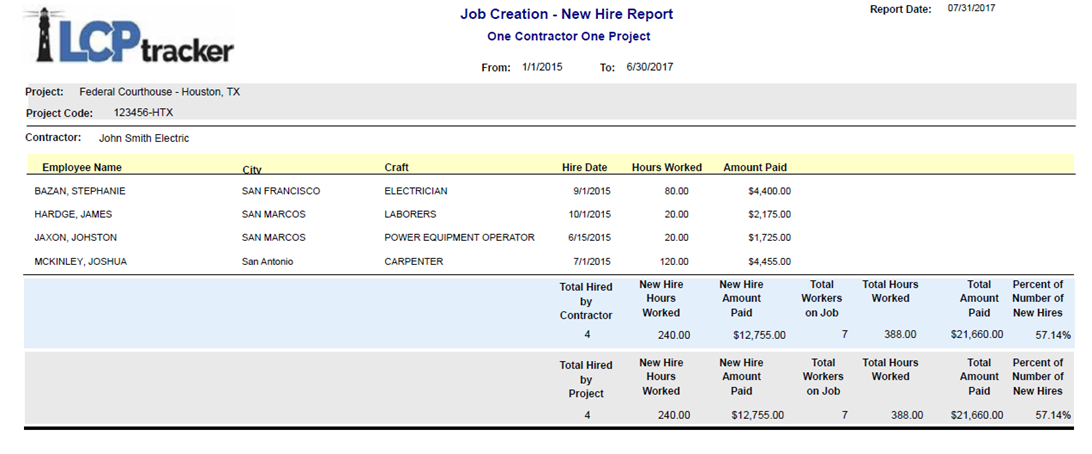
Task: Click the Hours Worked column header
Action: pyautogui.click(x=666, y=167)
